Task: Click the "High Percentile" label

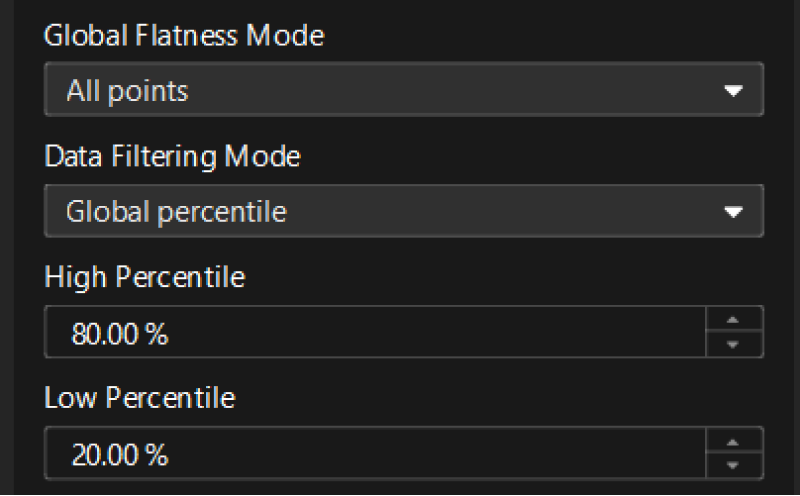Action: point(144,277)
